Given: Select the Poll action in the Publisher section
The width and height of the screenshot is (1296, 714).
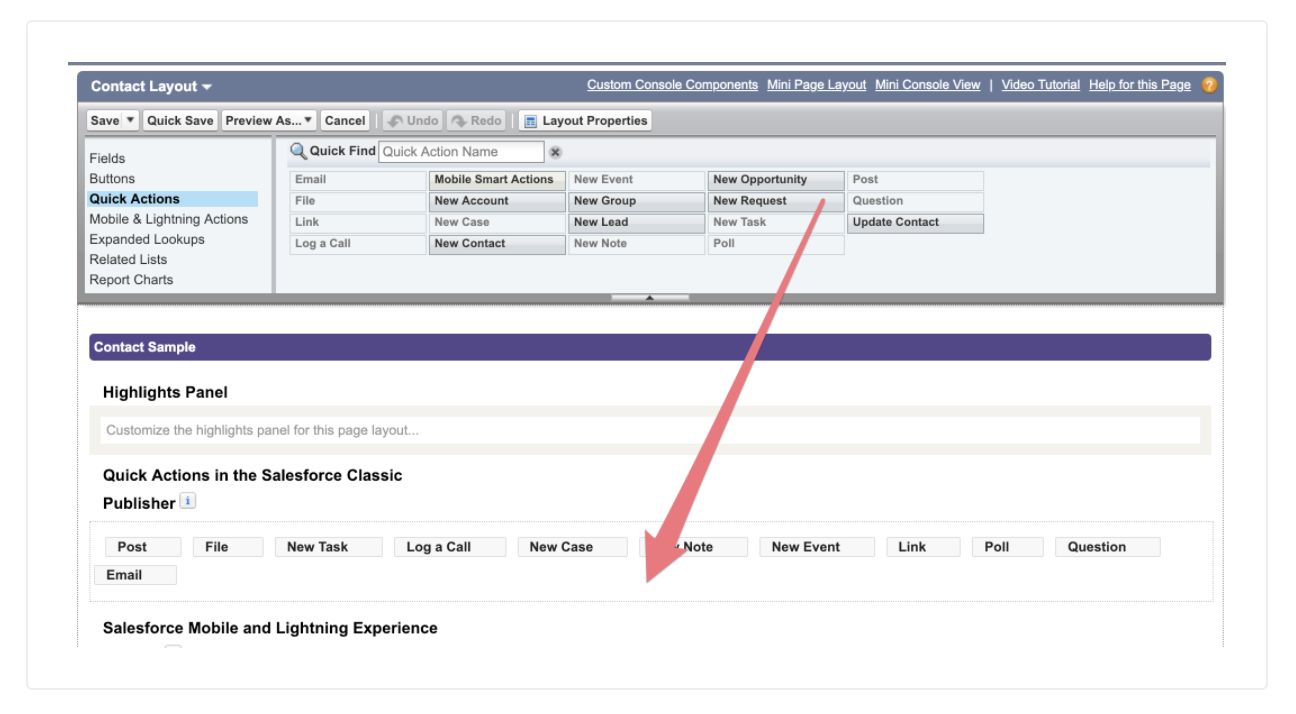Looking at the screenshot, I should 1008,547.
